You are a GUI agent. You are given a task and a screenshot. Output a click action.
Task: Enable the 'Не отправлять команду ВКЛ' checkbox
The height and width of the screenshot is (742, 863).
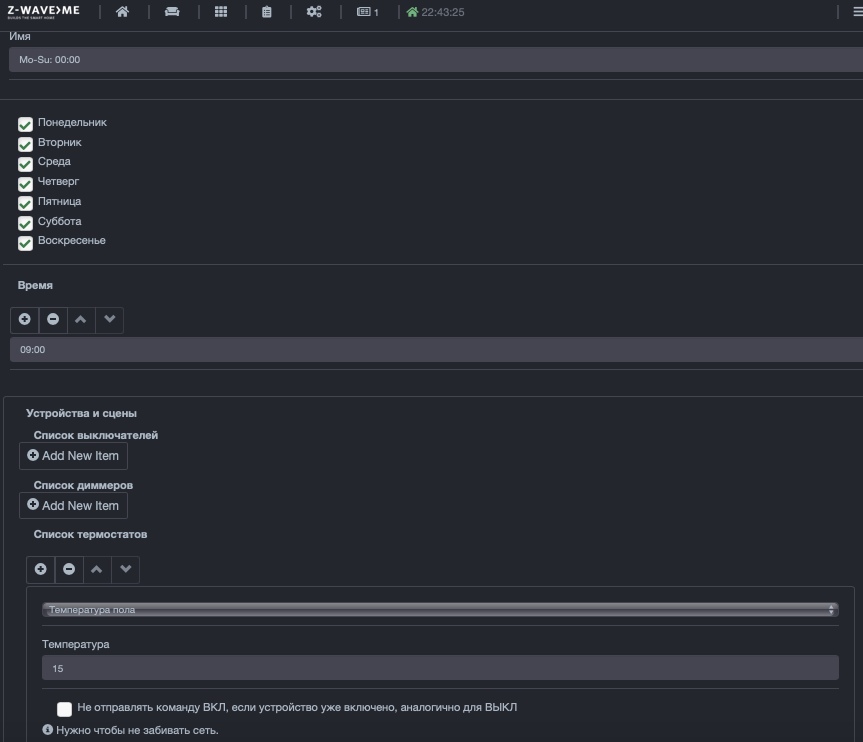coord(64,709)
